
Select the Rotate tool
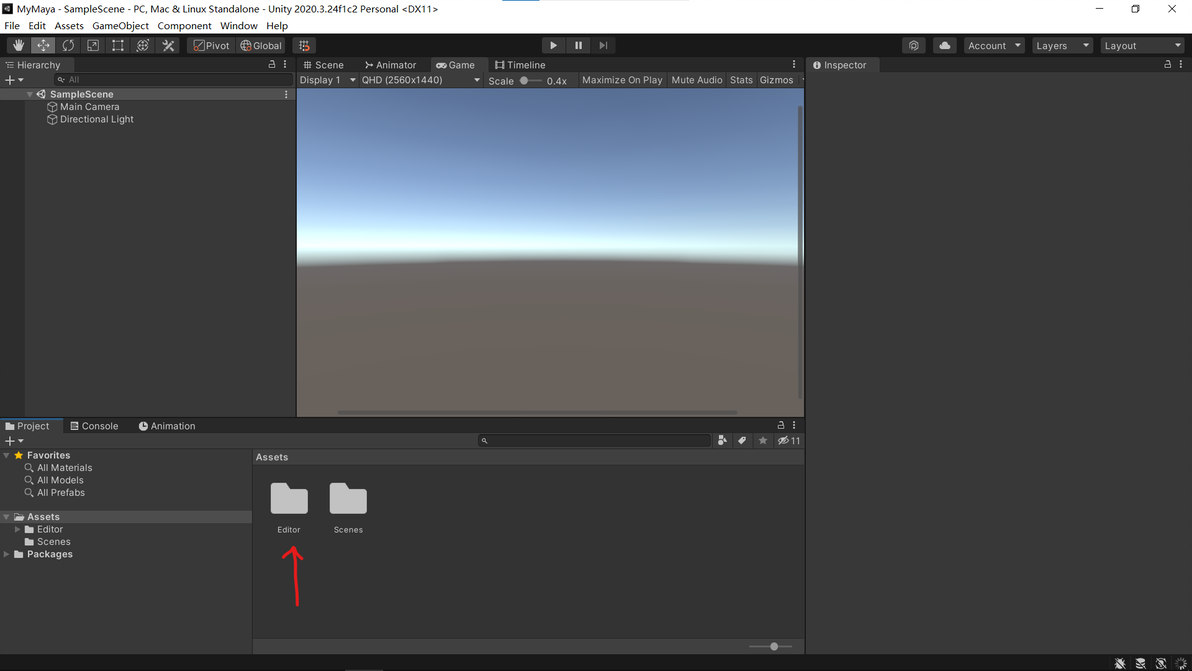coord(68,46)
